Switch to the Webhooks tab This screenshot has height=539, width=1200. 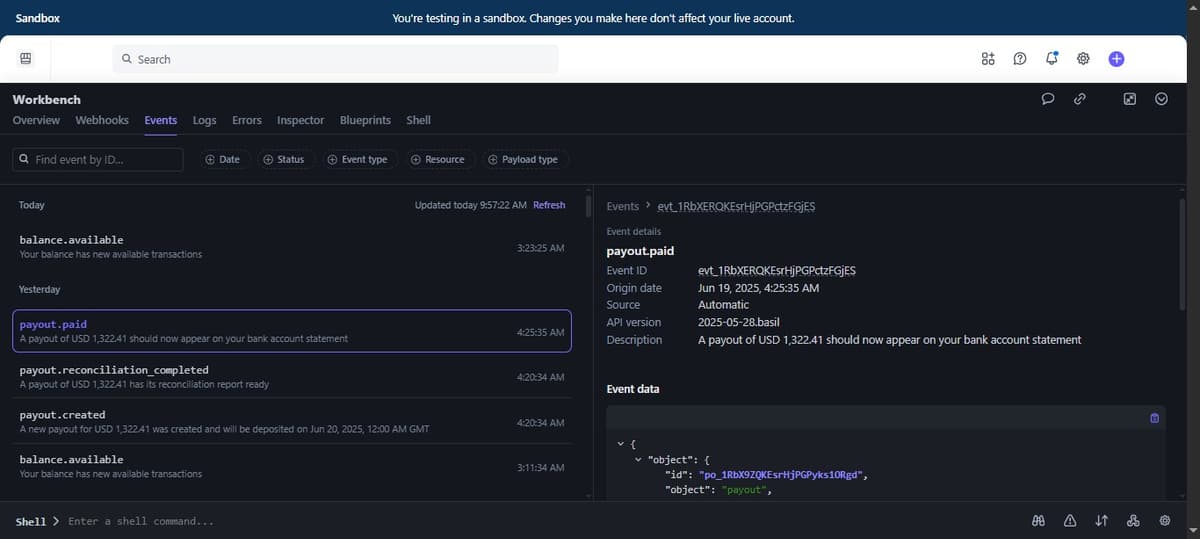click(102, 120)
